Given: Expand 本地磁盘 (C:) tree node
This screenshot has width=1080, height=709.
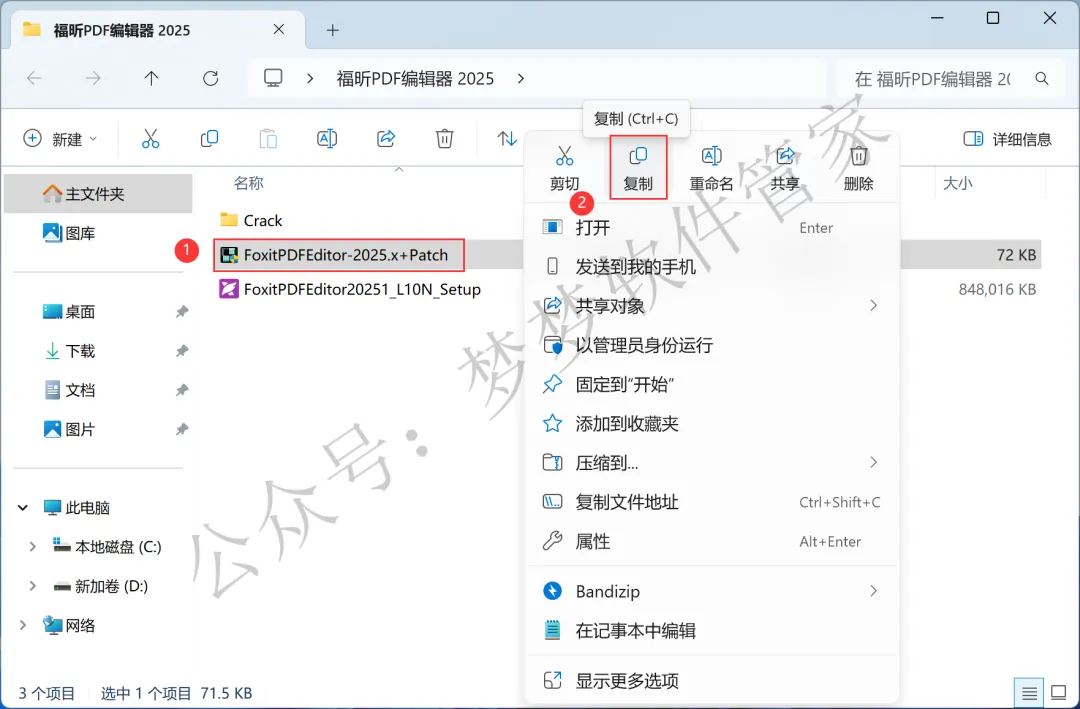Looking at the screenshot, I should pos(32,547).
